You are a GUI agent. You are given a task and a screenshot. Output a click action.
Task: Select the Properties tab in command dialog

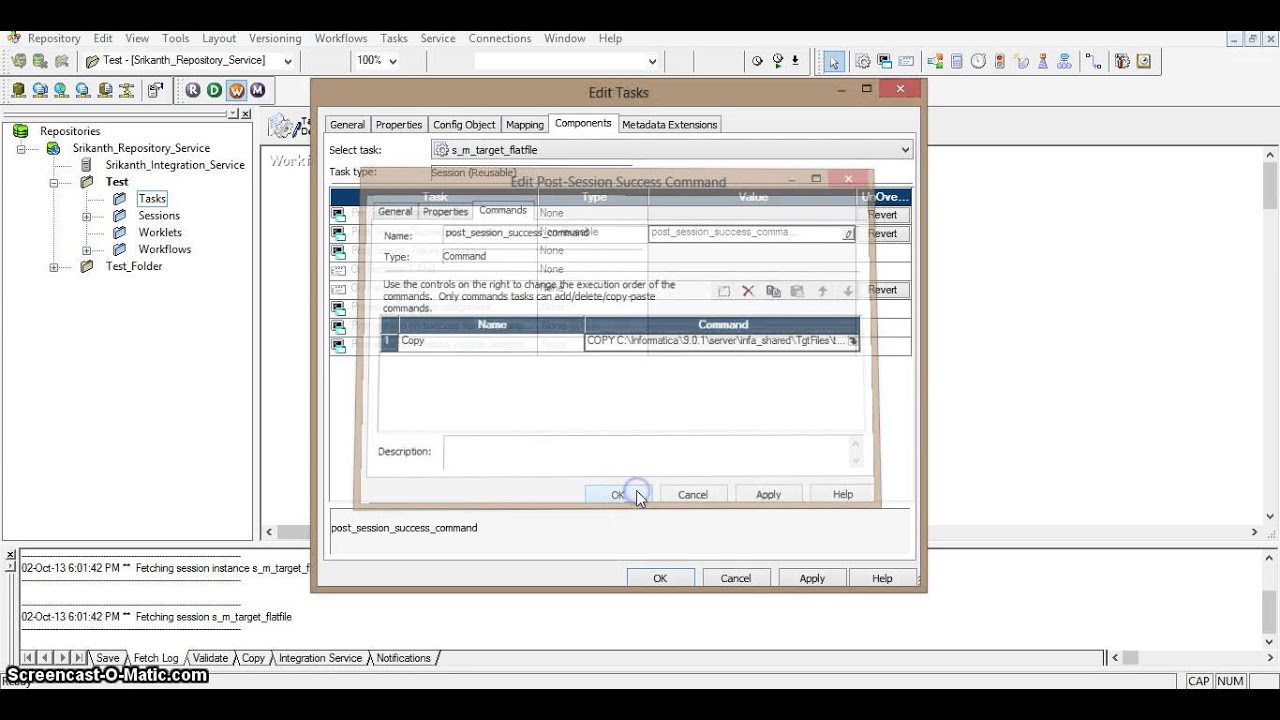[445, 212]
